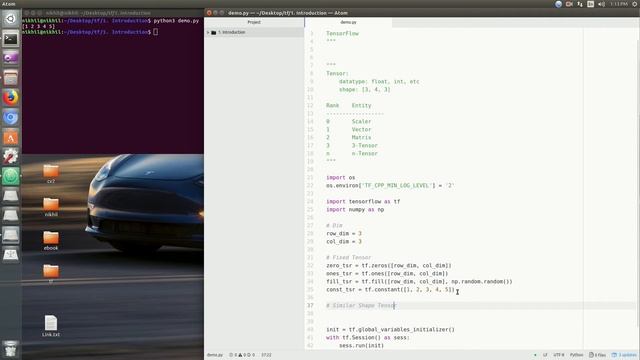Open linter error warning counts in status bar
Image resolution: width=640 pixels, height=360 pixels.
242,355
